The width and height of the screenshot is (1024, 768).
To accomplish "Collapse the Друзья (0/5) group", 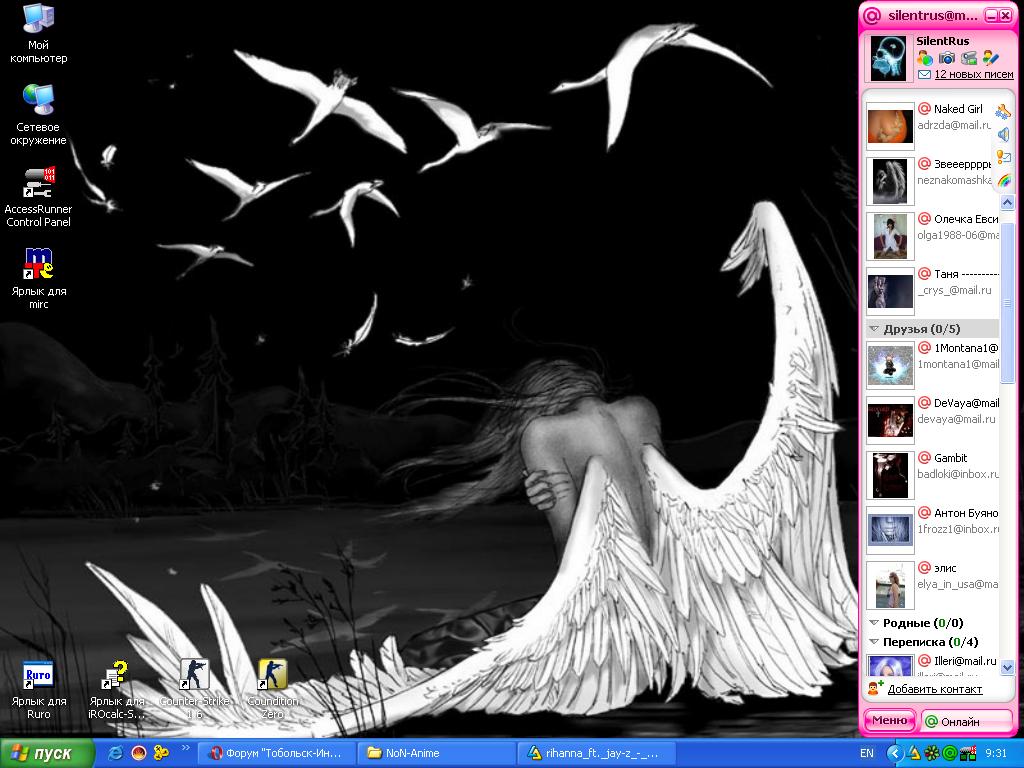I will tap(874, 328).
